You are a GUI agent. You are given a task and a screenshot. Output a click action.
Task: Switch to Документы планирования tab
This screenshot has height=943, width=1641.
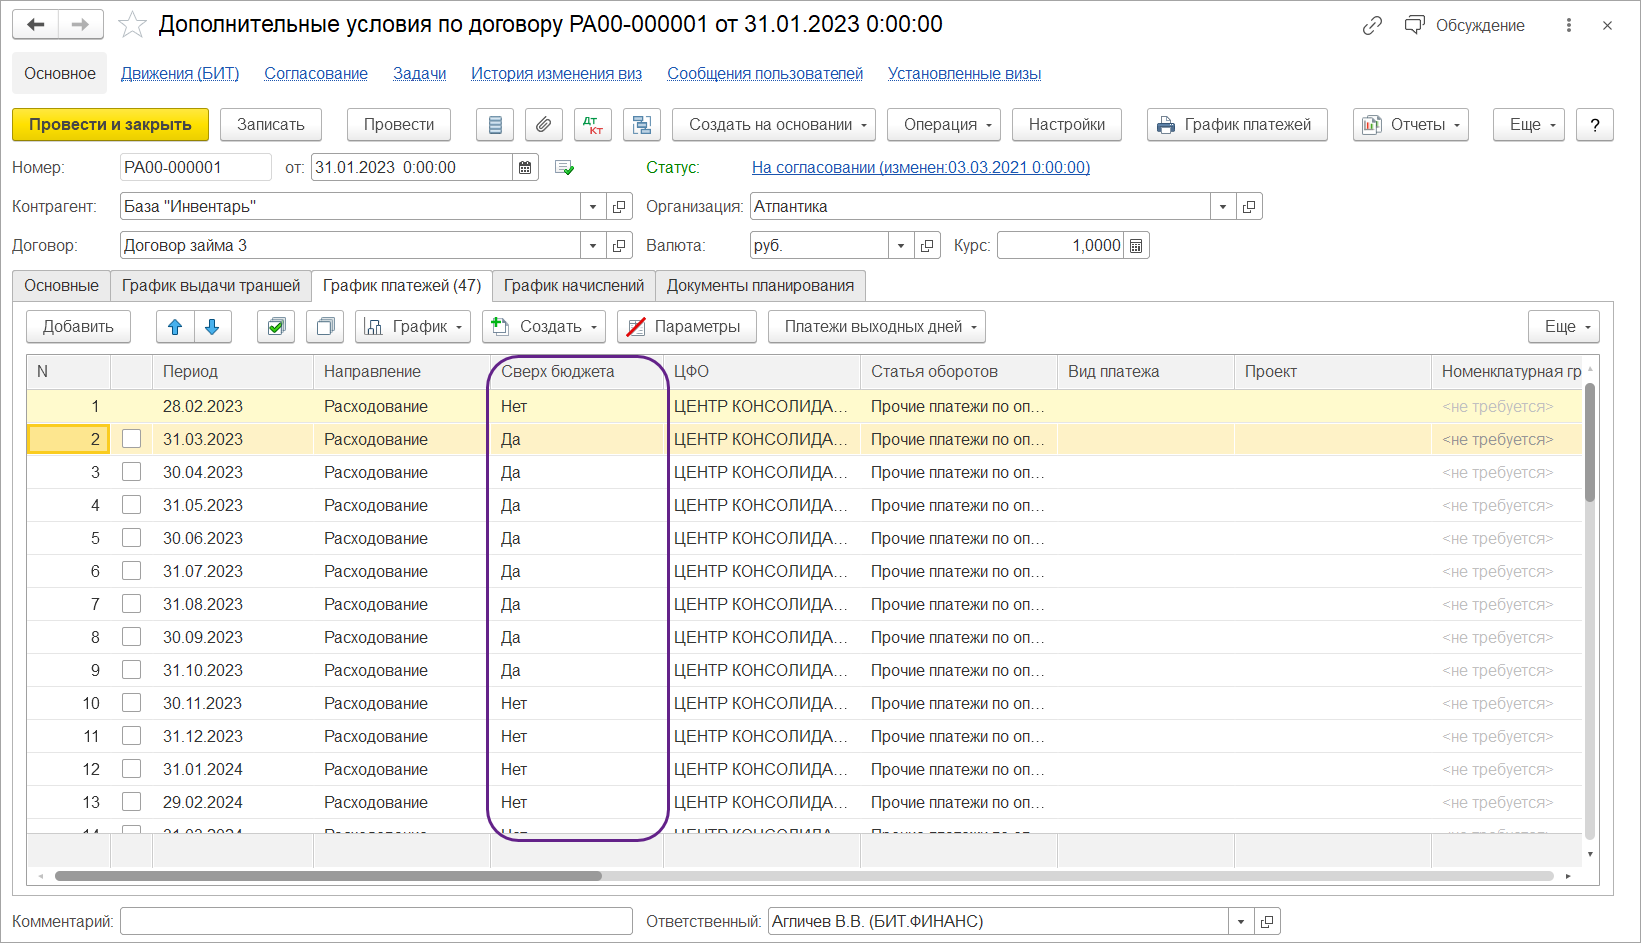(x=760, y=286)
